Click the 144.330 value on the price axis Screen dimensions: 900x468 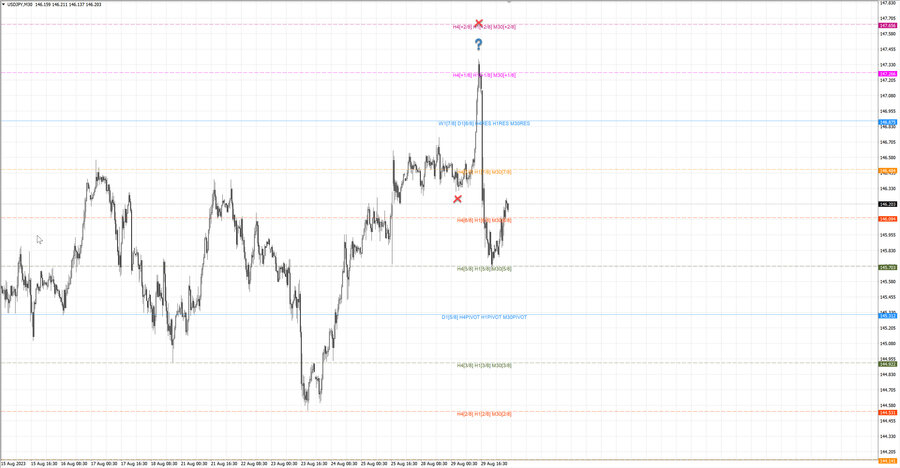[x=887, y=436]
